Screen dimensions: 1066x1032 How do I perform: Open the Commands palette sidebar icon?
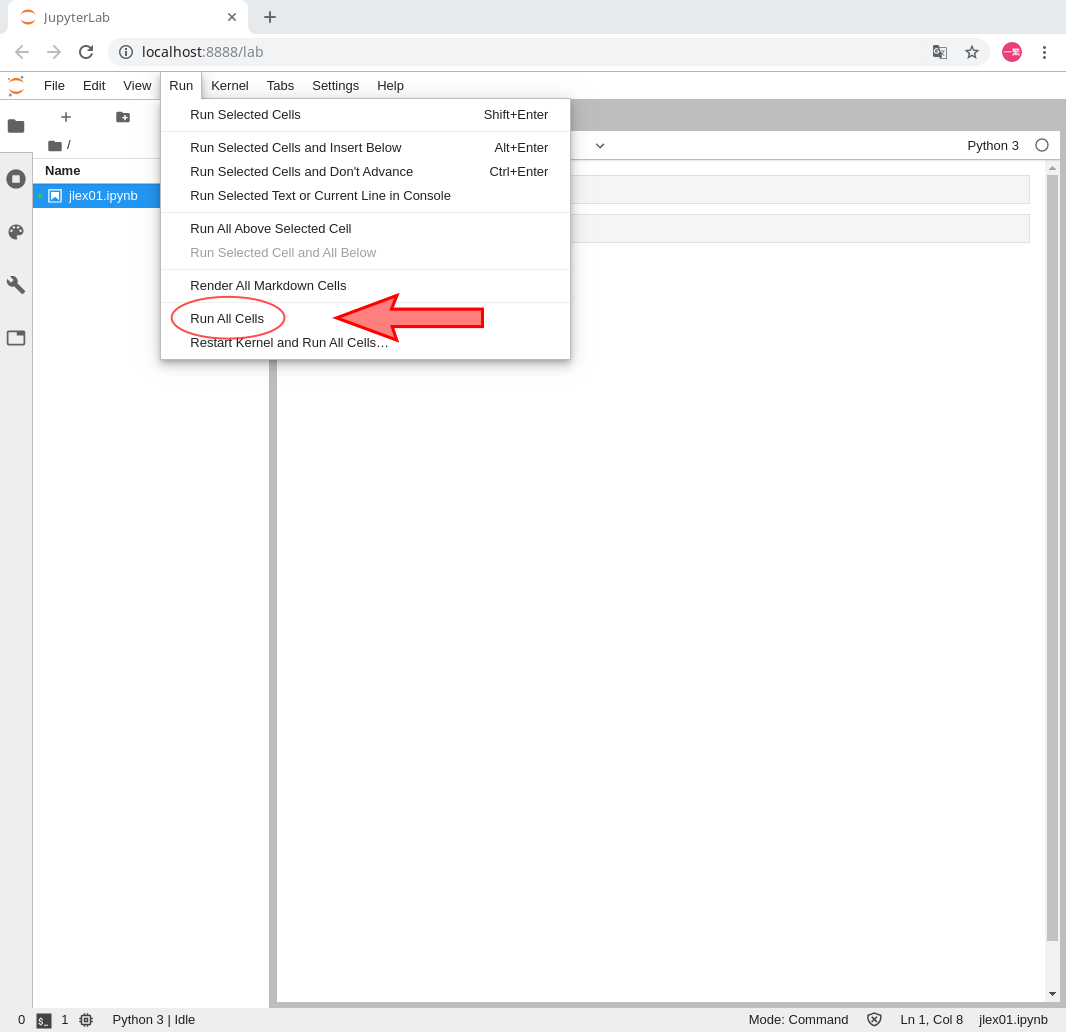click(x=16, y=232)
